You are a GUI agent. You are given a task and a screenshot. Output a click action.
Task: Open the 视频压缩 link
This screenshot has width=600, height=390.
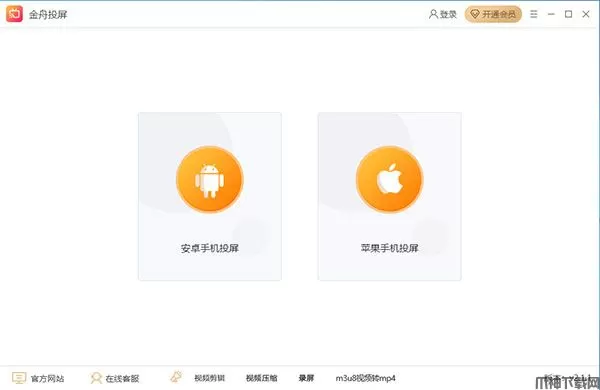[261, 378]
